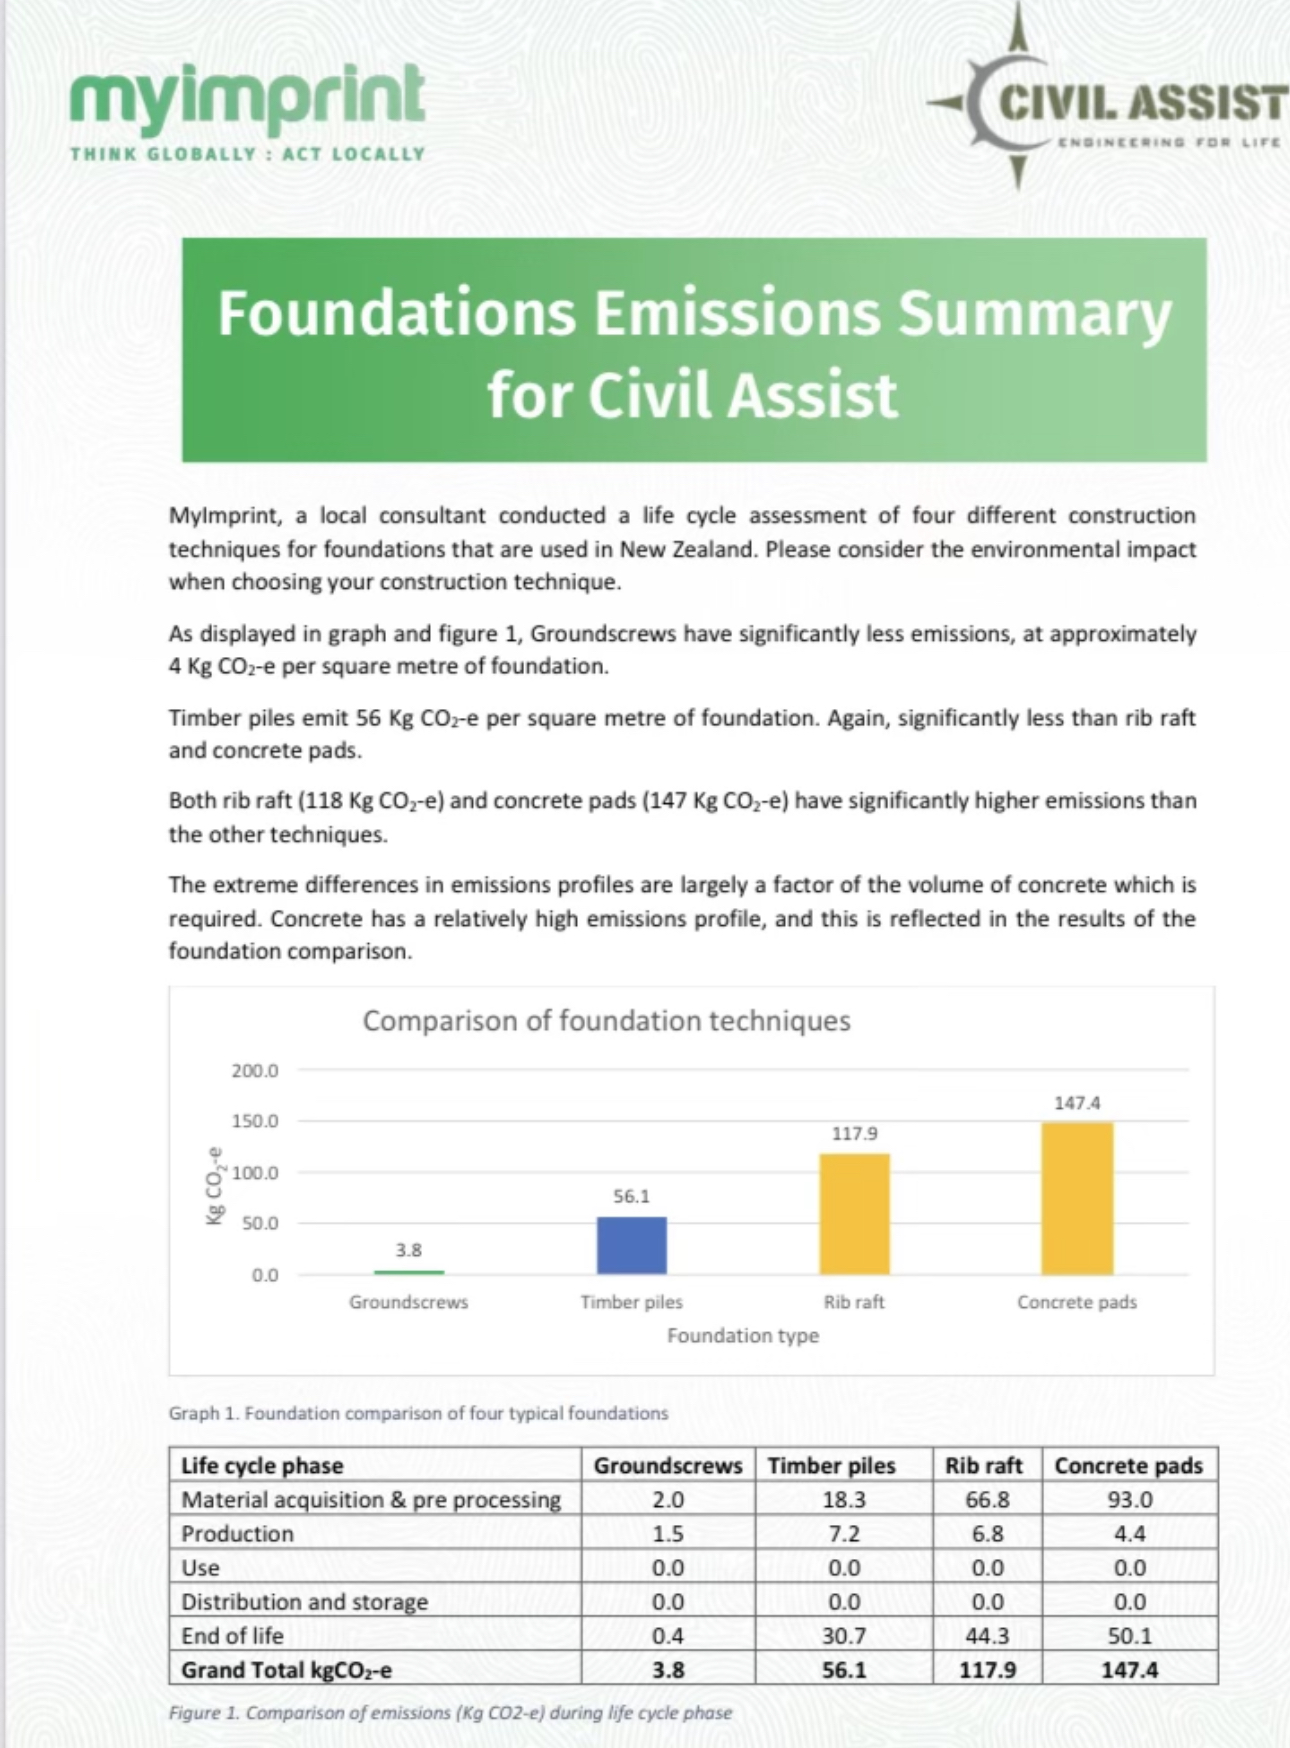Click the 'Groundscrews' chart category label

click(408, 1302)
